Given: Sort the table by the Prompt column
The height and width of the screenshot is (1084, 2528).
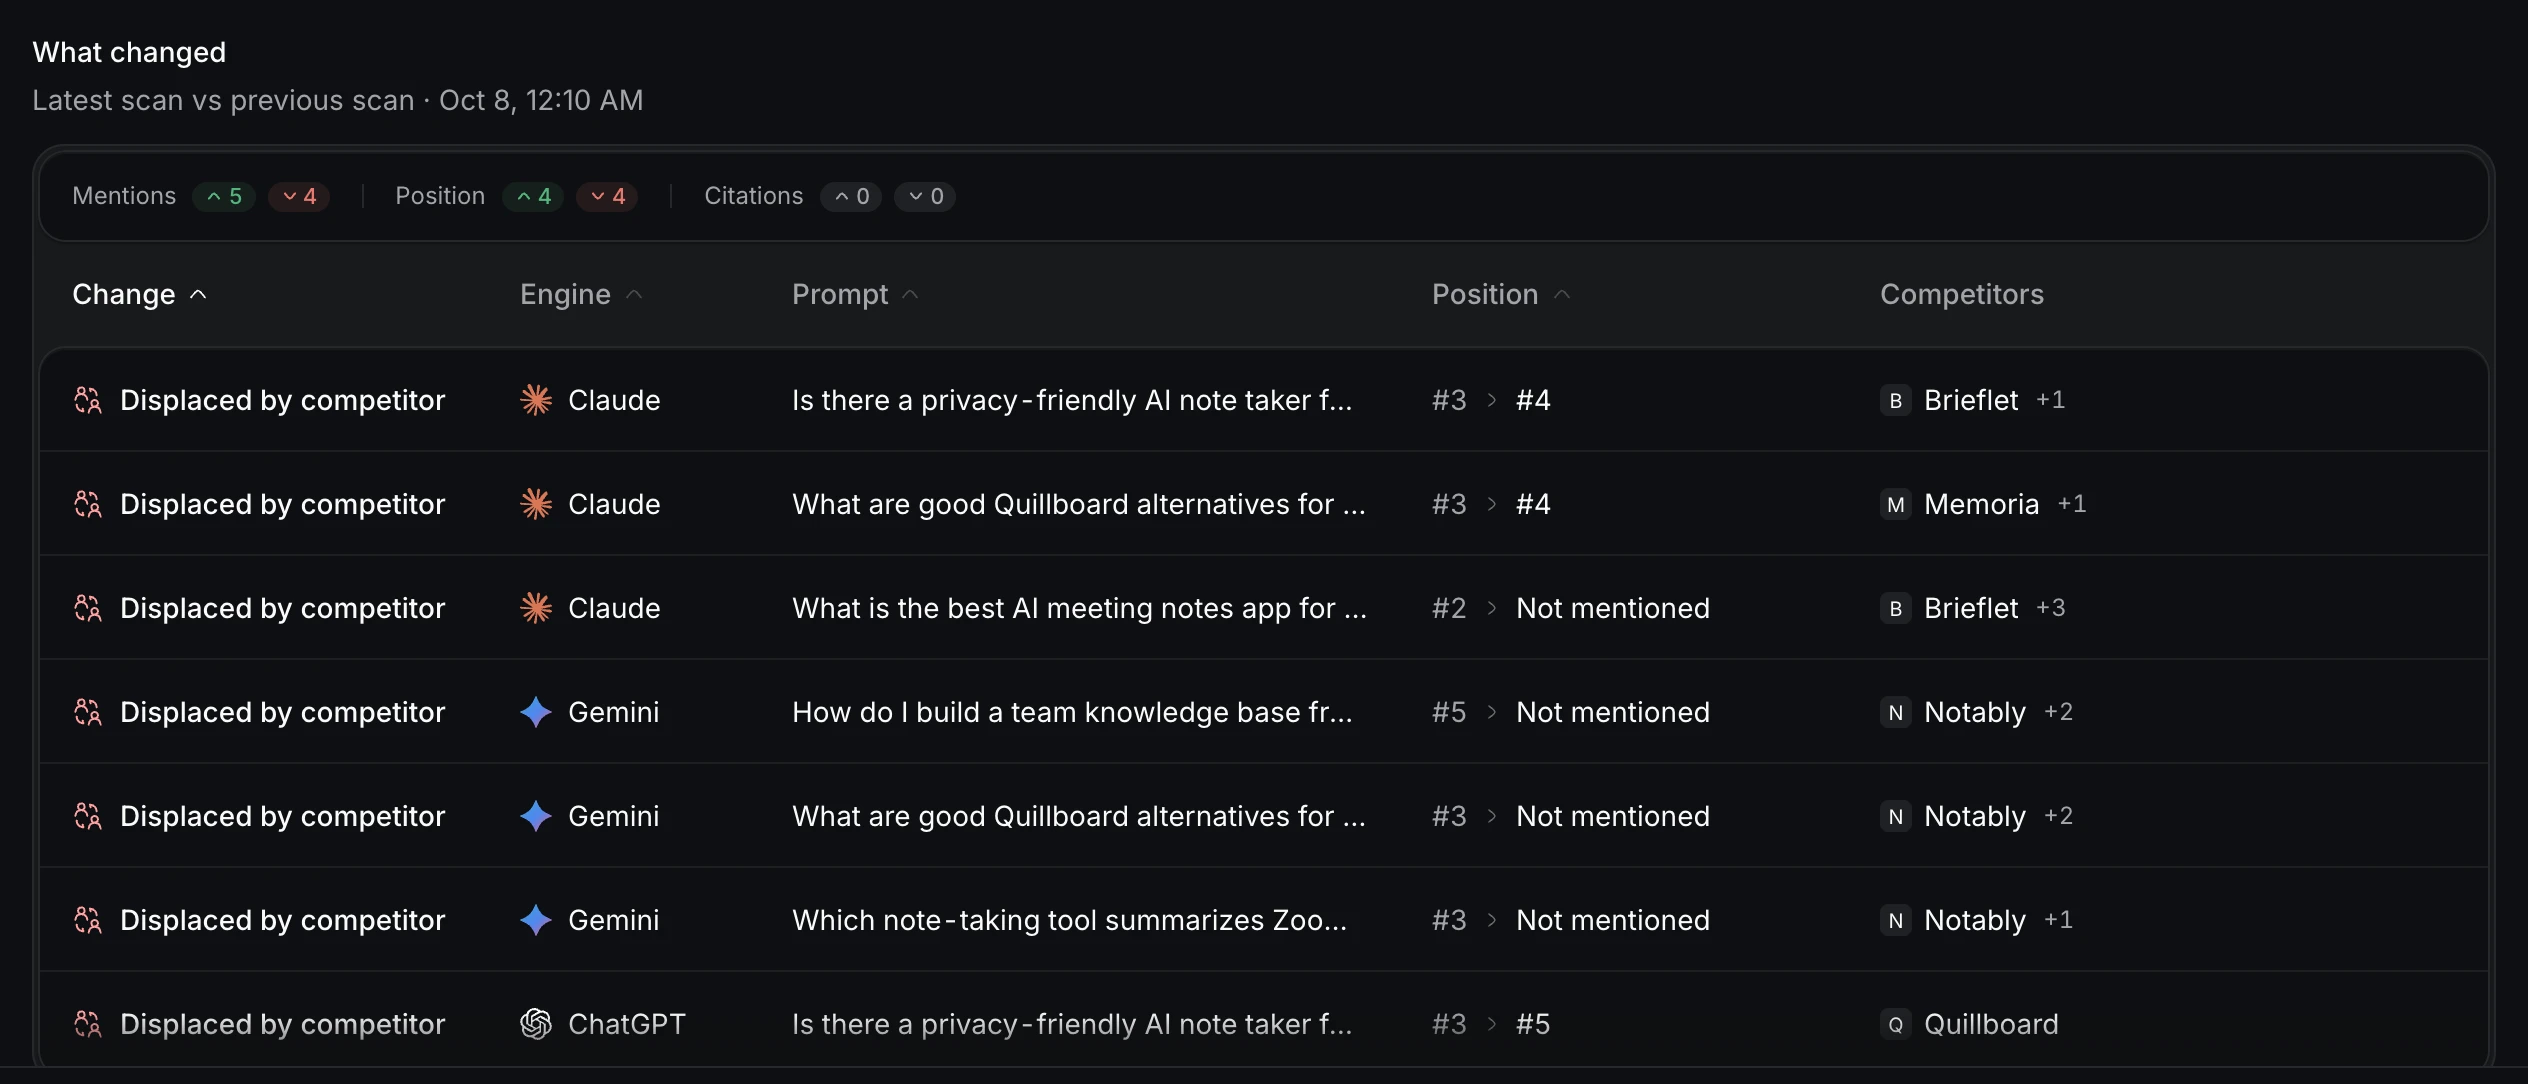Looking at the screenshot, I should click(x=855, y=294).
